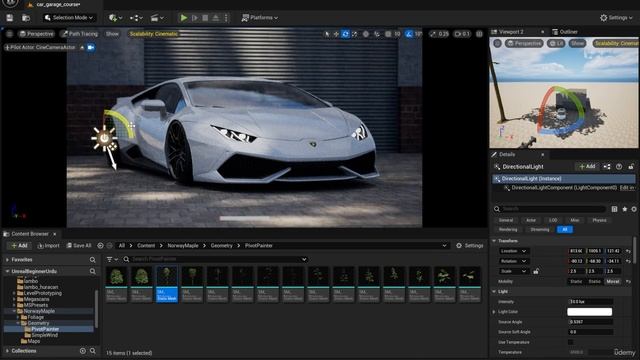The width and height of the screenshot is (640, 360).
Task: Click Save All in Content Browser
Action: 79,245
